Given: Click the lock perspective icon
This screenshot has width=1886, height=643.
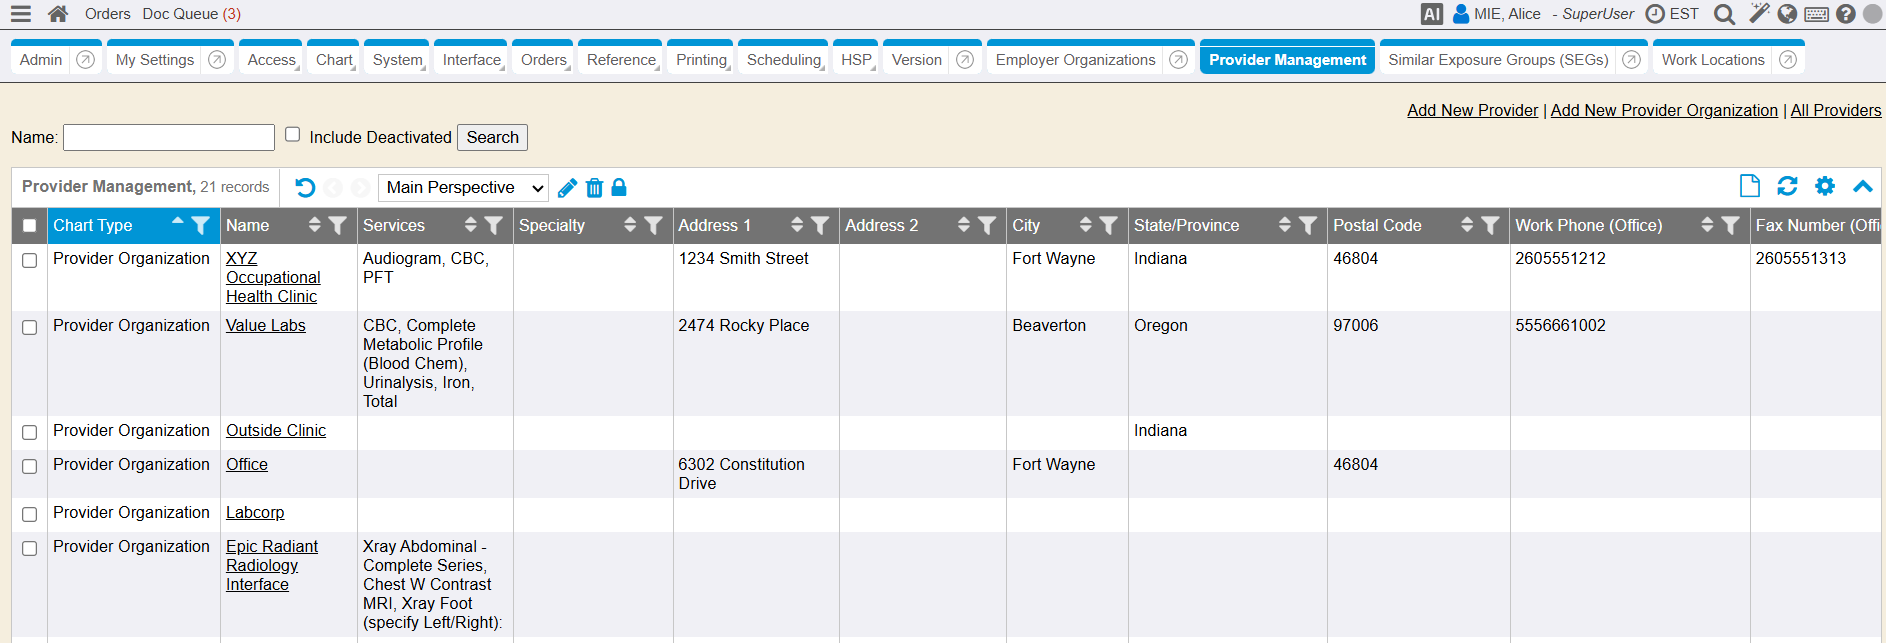Looking at the screenshot, I should tap(619, 187).
